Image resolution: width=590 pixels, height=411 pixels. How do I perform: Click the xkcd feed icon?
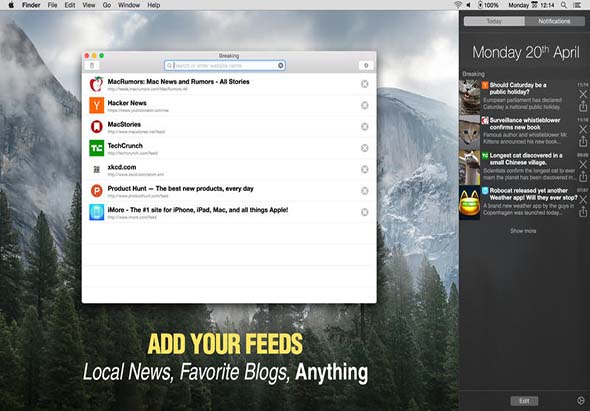click(96, 170)
